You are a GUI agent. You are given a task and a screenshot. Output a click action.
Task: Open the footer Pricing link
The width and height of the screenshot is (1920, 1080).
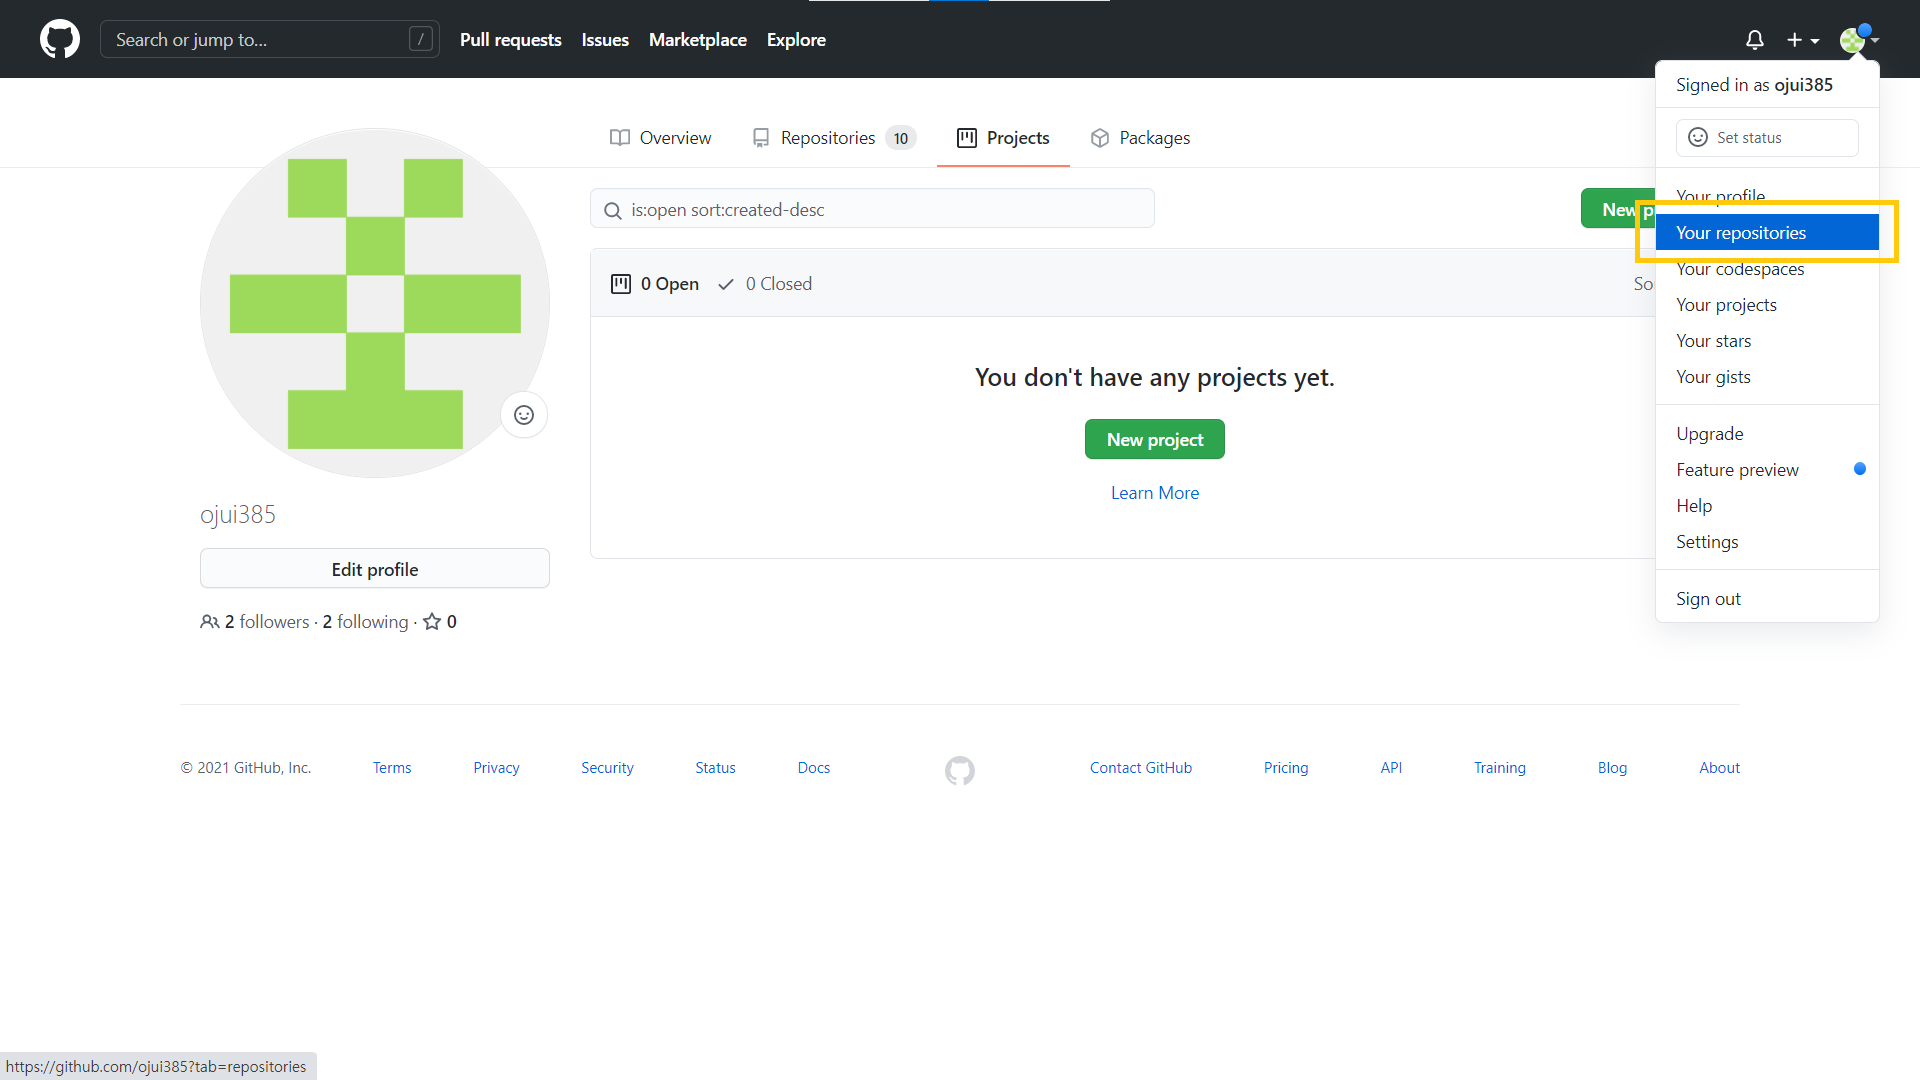[1286, 768]
